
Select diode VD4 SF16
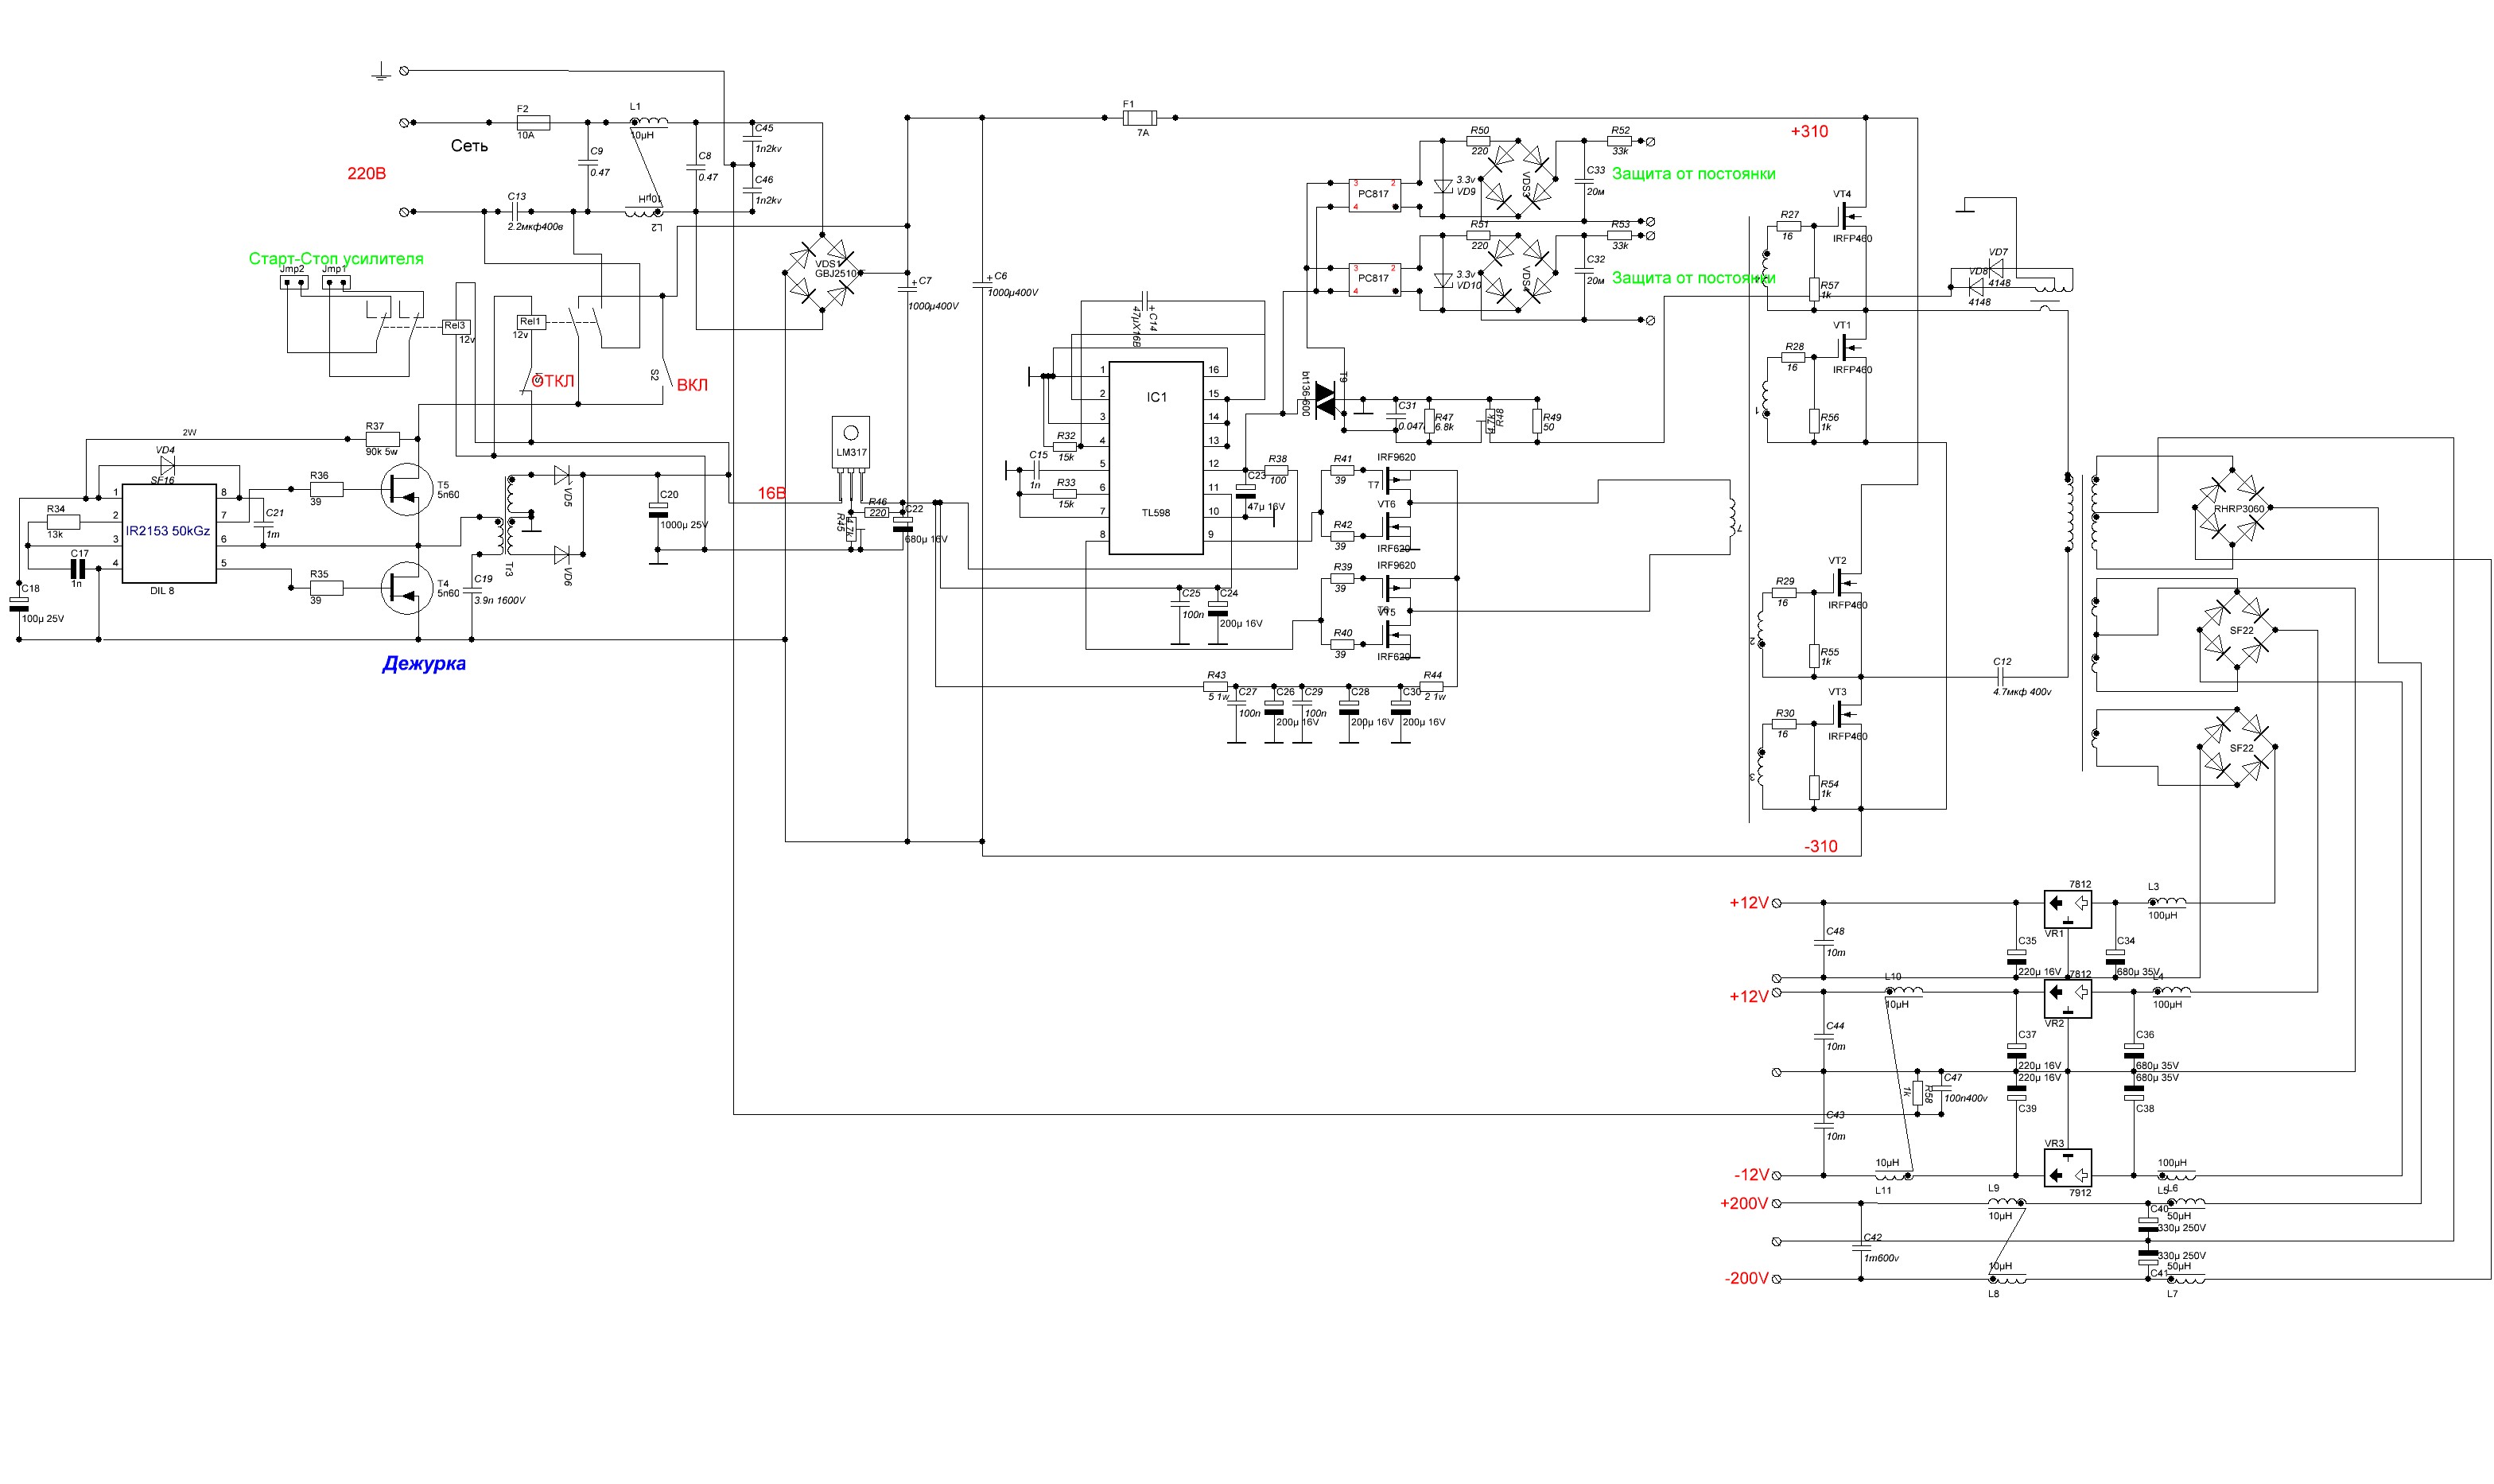[167, 465]
